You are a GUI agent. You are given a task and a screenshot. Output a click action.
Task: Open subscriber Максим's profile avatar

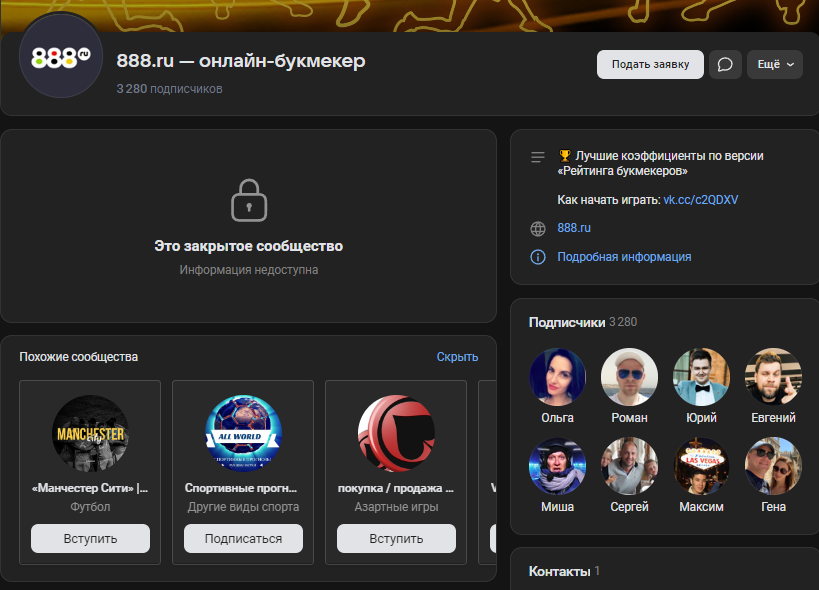(701, 466)
